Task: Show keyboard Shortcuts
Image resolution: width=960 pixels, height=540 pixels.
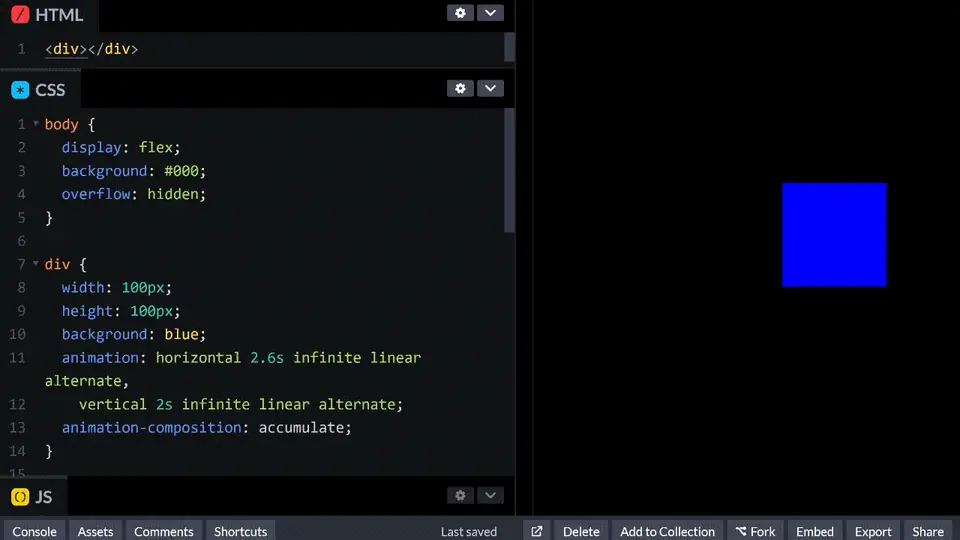Action: (x=240, y=531)
